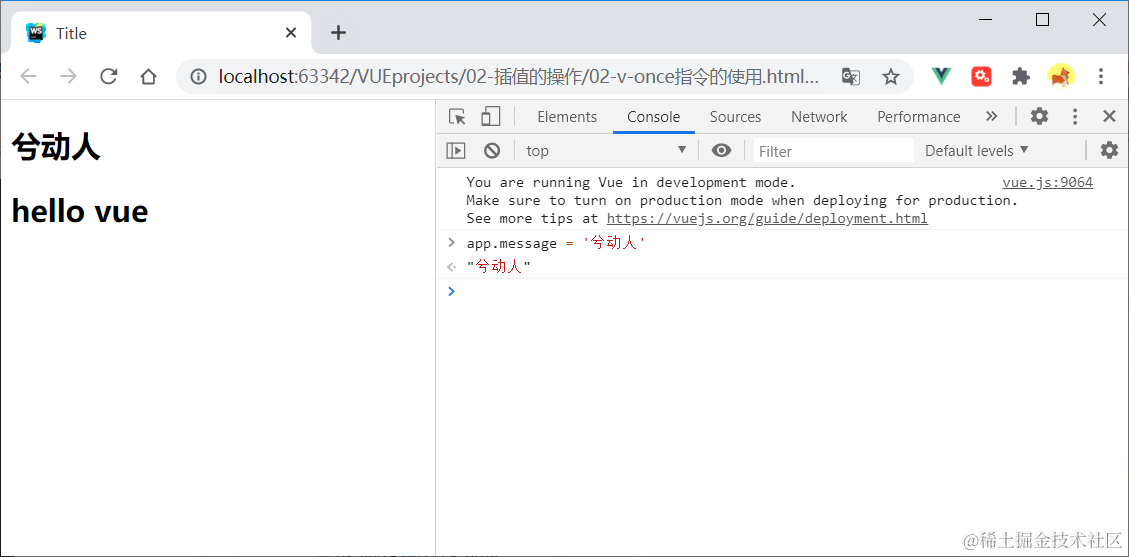The height and width of the screenshot is (557, 1129).
Task: Open Default levels dropdown
Action: click(x=976, y=150)
